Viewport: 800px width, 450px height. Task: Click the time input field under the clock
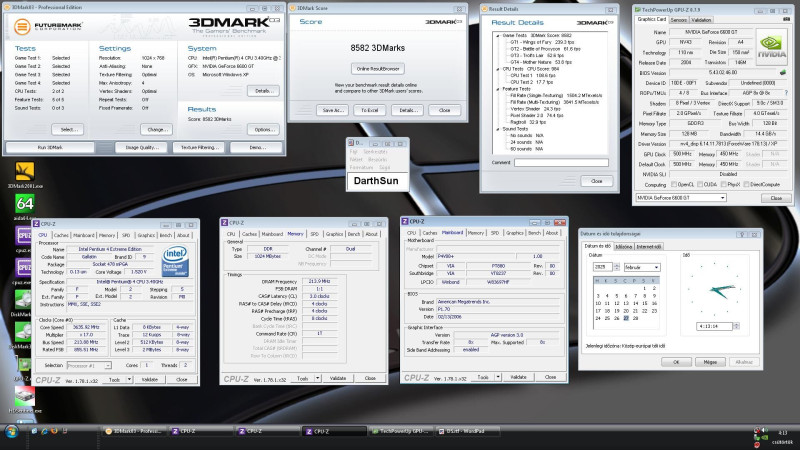714,326
